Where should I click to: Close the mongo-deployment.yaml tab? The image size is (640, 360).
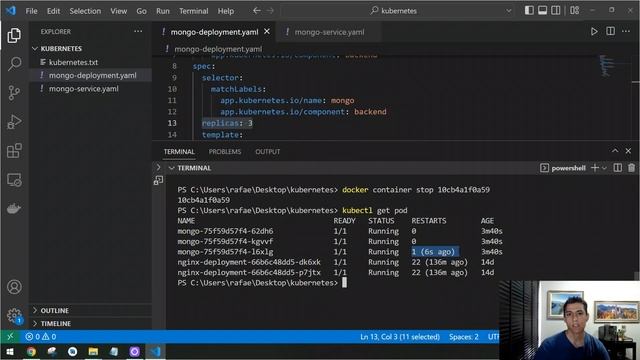267,31
